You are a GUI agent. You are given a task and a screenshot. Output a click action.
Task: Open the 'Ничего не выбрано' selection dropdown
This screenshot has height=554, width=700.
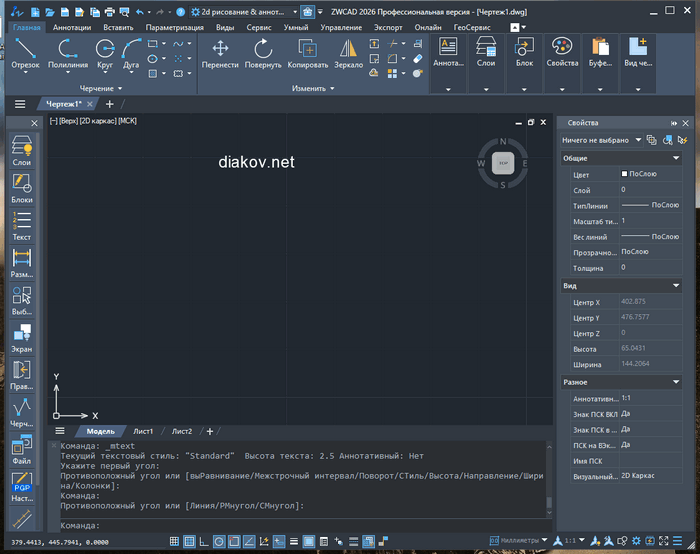pos(600,140)
